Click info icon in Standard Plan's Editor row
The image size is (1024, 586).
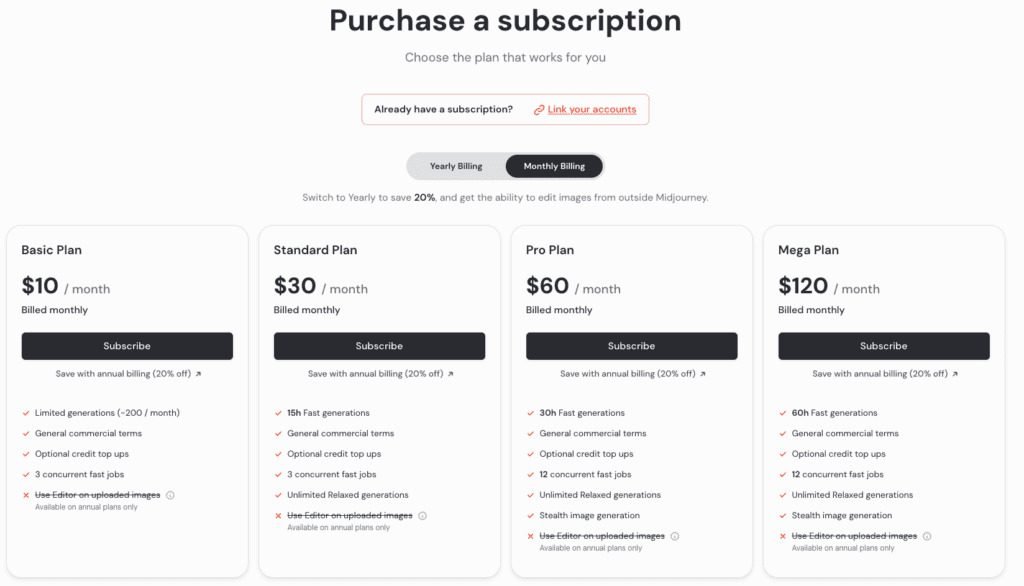click(x=422, y=516)
